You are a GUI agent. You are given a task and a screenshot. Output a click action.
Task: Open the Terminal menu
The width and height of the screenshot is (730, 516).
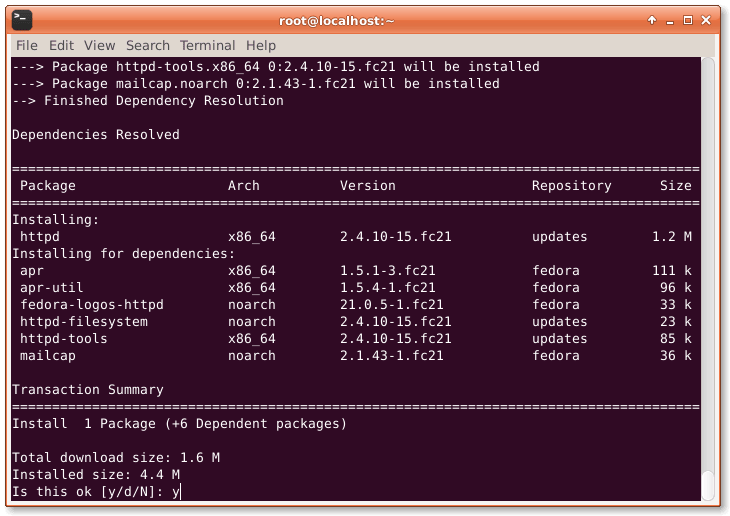click(x=207, y=45)
